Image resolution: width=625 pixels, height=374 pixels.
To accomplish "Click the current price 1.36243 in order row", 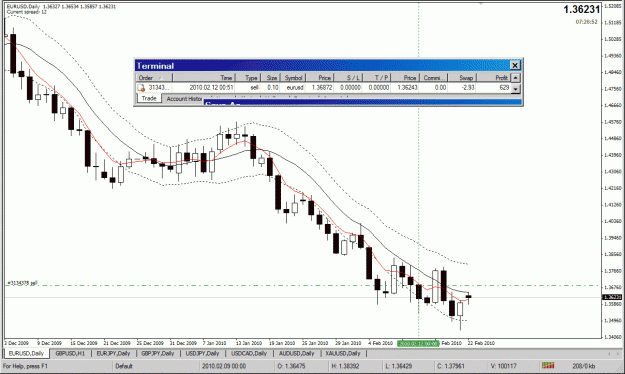I will point(407,88).
